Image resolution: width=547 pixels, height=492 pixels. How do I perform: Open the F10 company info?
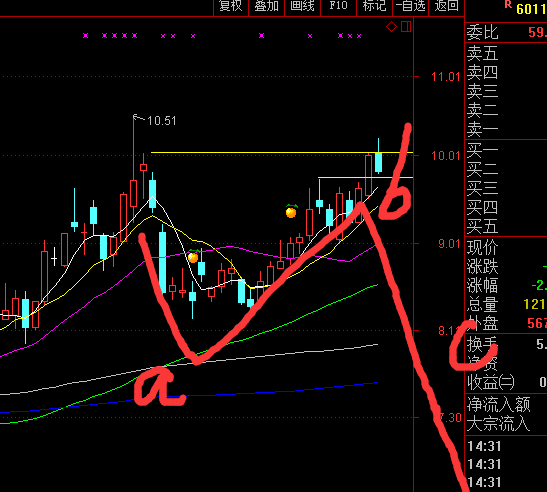pyautogui.click(x=338, y=7)
